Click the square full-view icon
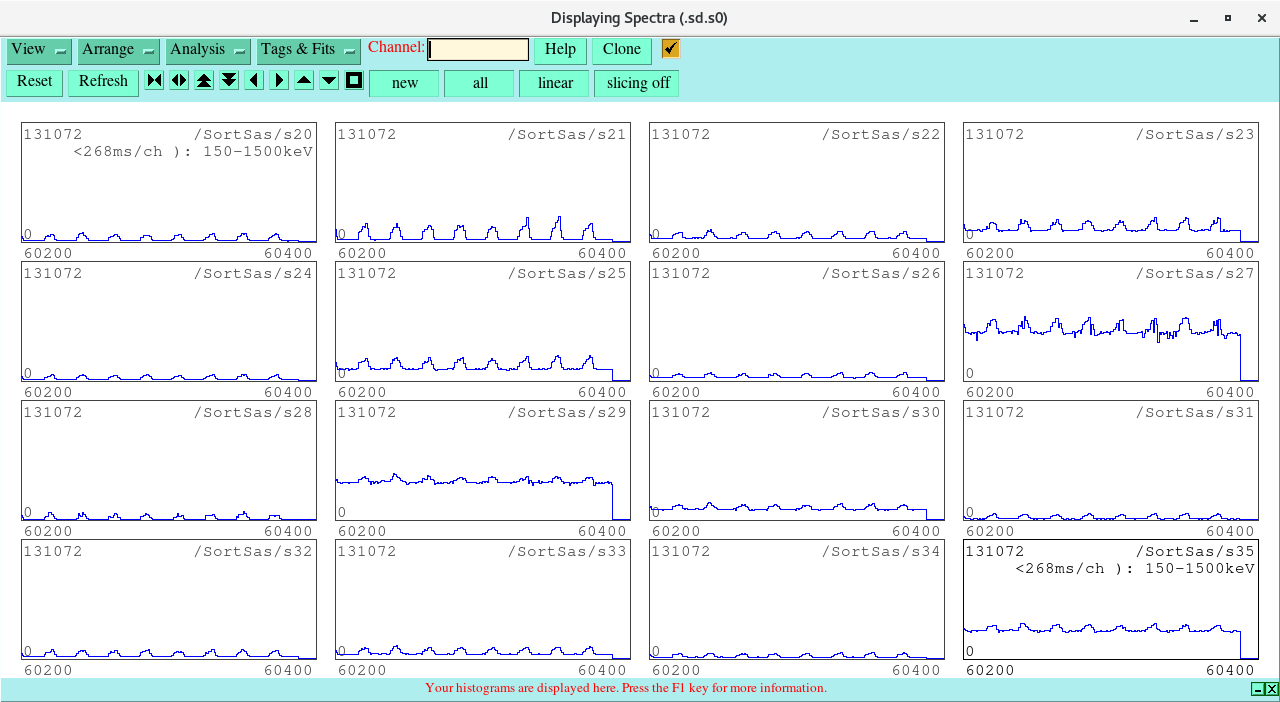 pyautogui.click(x=354, y=81)
